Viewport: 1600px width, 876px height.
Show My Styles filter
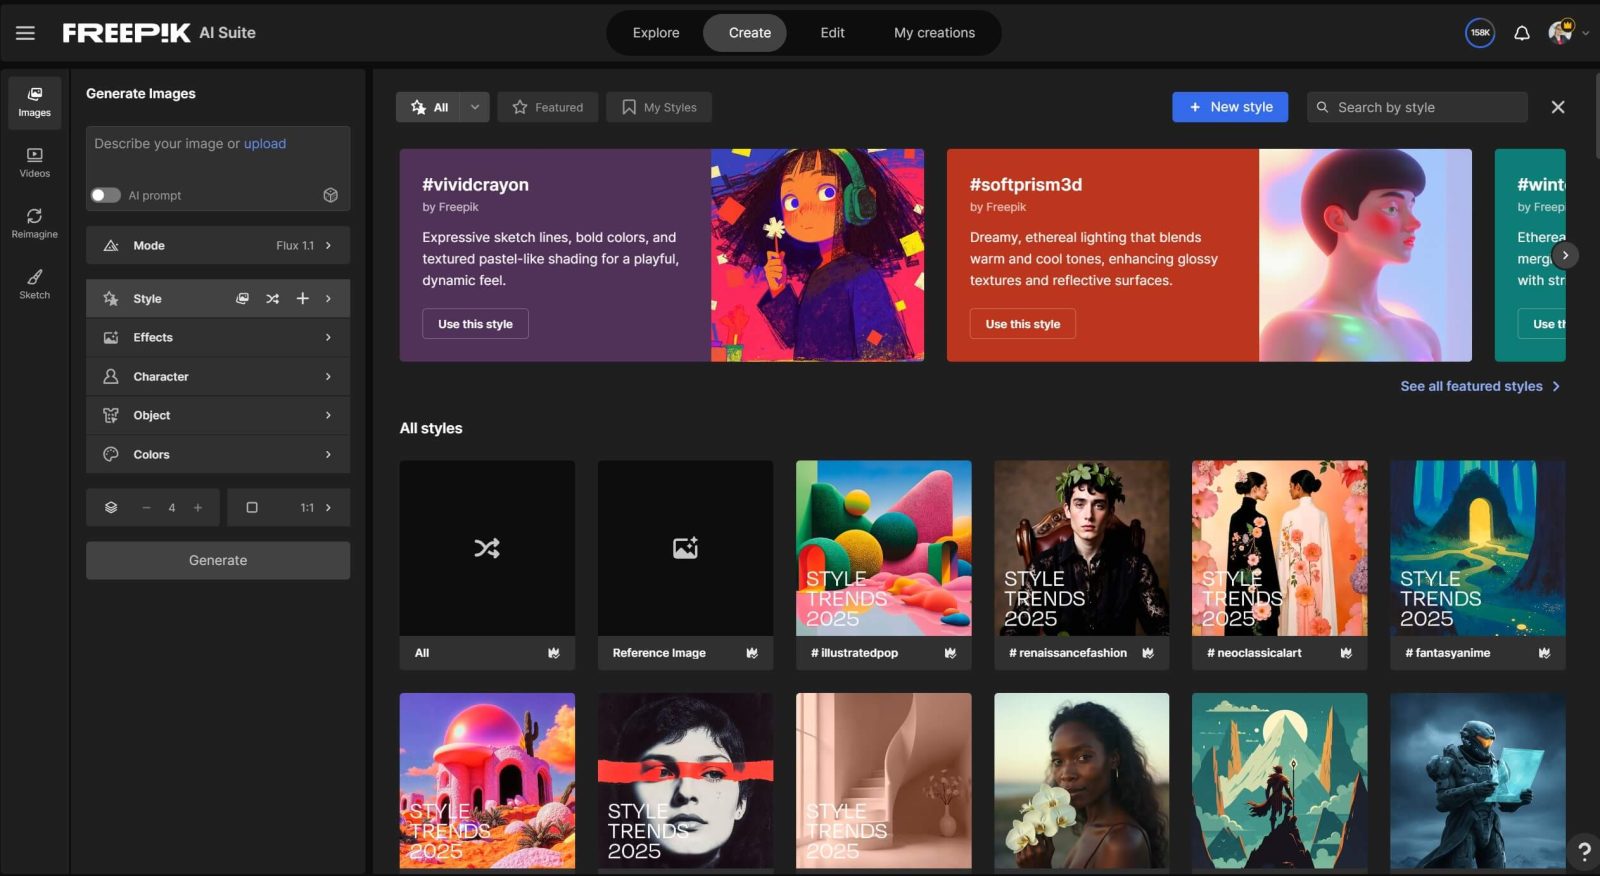coord(658,107)
